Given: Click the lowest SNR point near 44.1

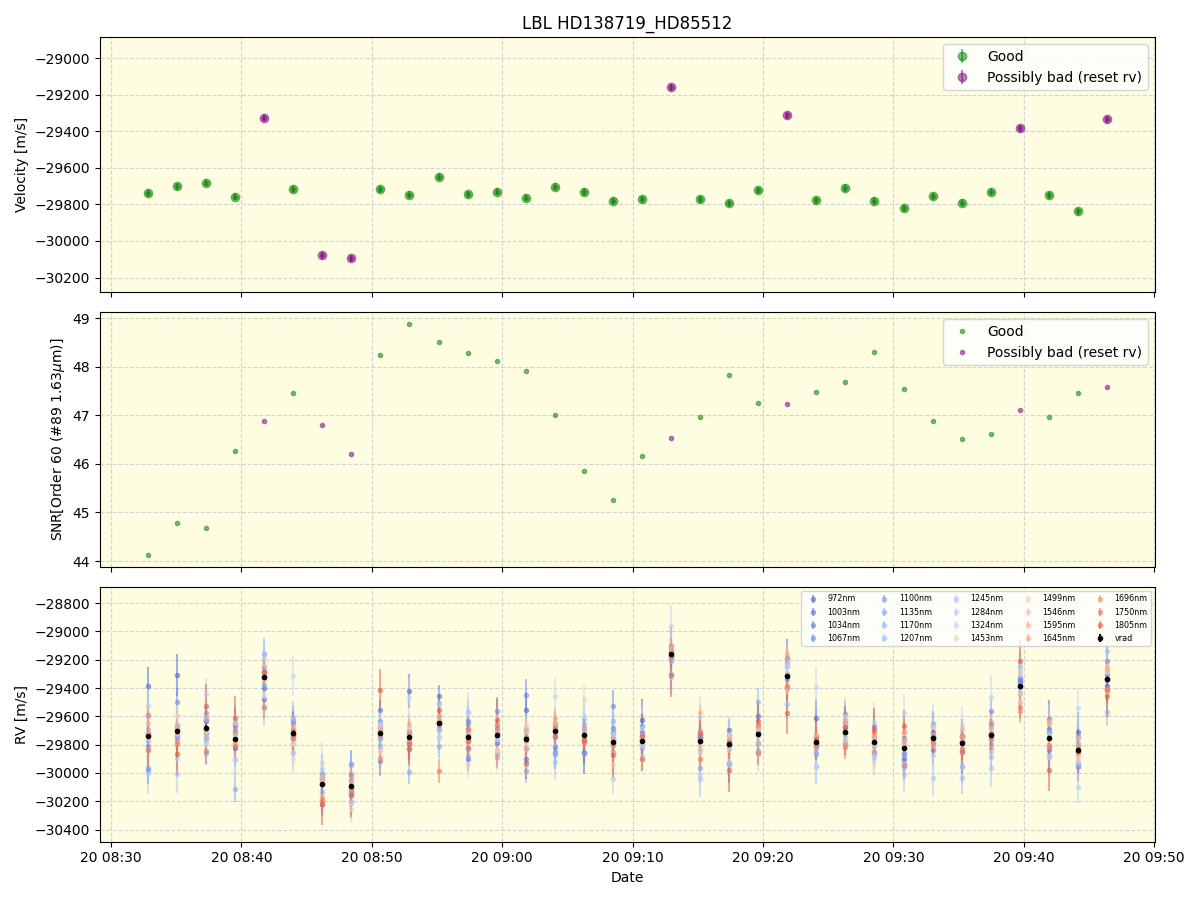Looking at the screenshot, I should 148,555.
